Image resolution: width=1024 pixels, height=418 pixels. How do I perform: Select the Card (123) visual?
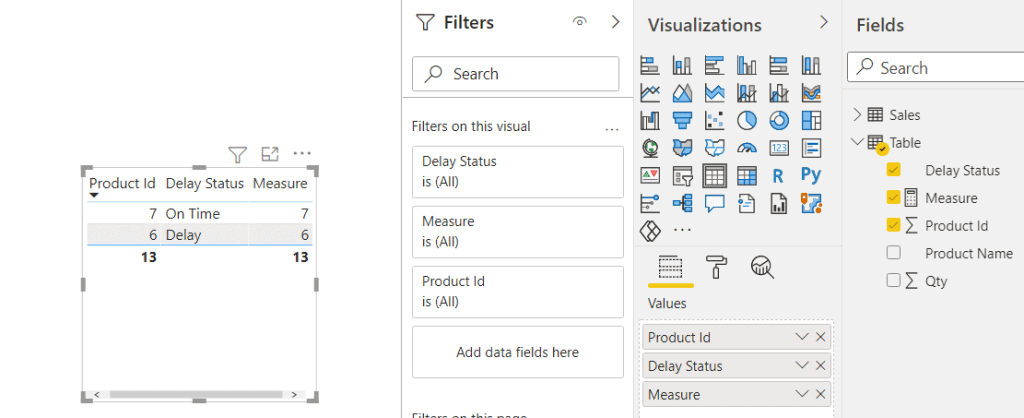pos(779,148)
